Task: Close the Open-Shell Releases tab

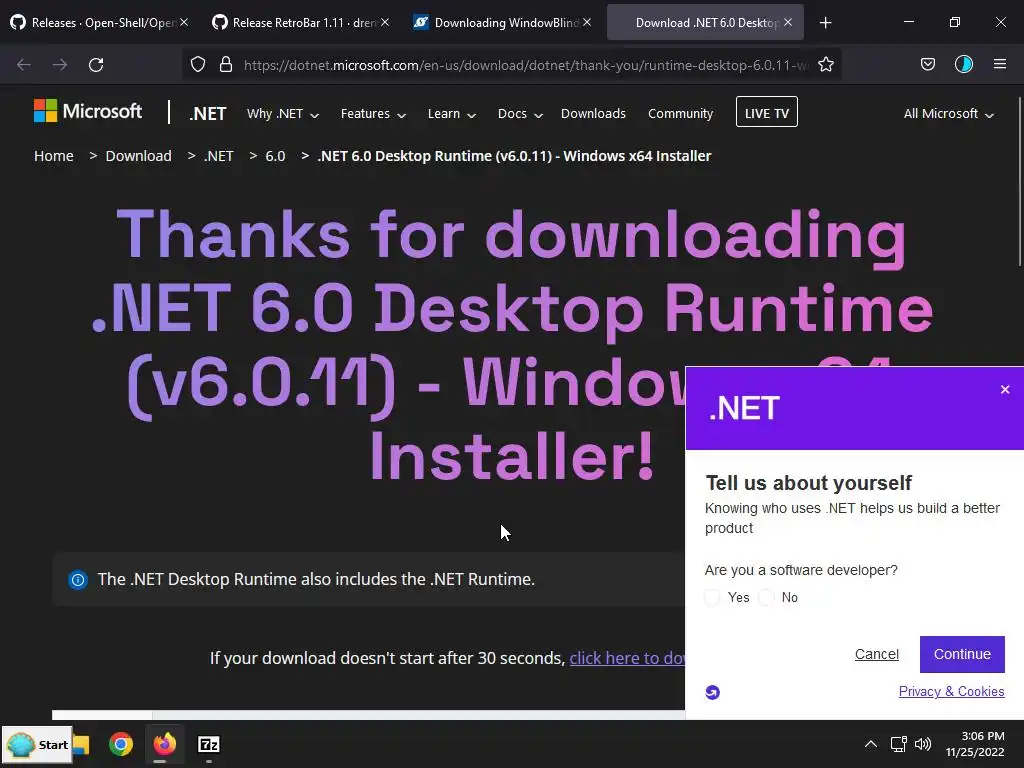Action: pos(184,22)
